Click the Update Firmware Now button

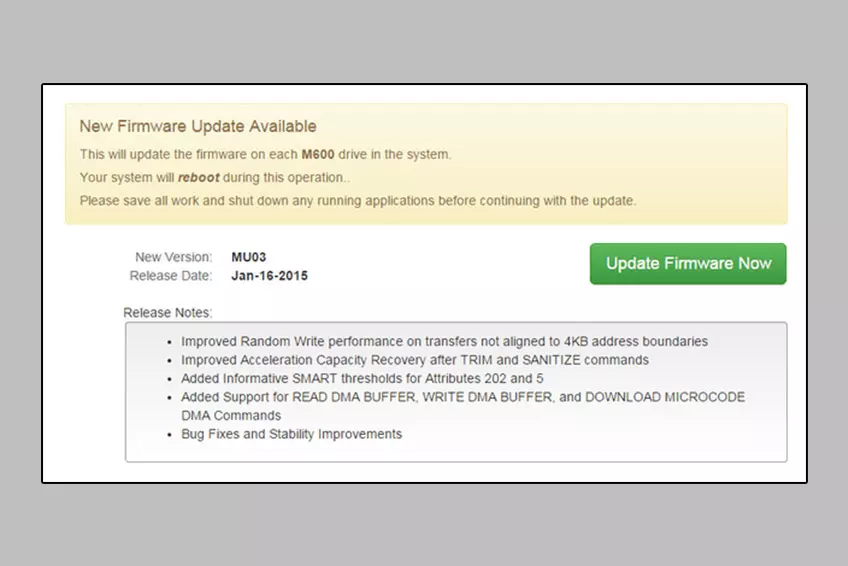click(x=688, y=264)
